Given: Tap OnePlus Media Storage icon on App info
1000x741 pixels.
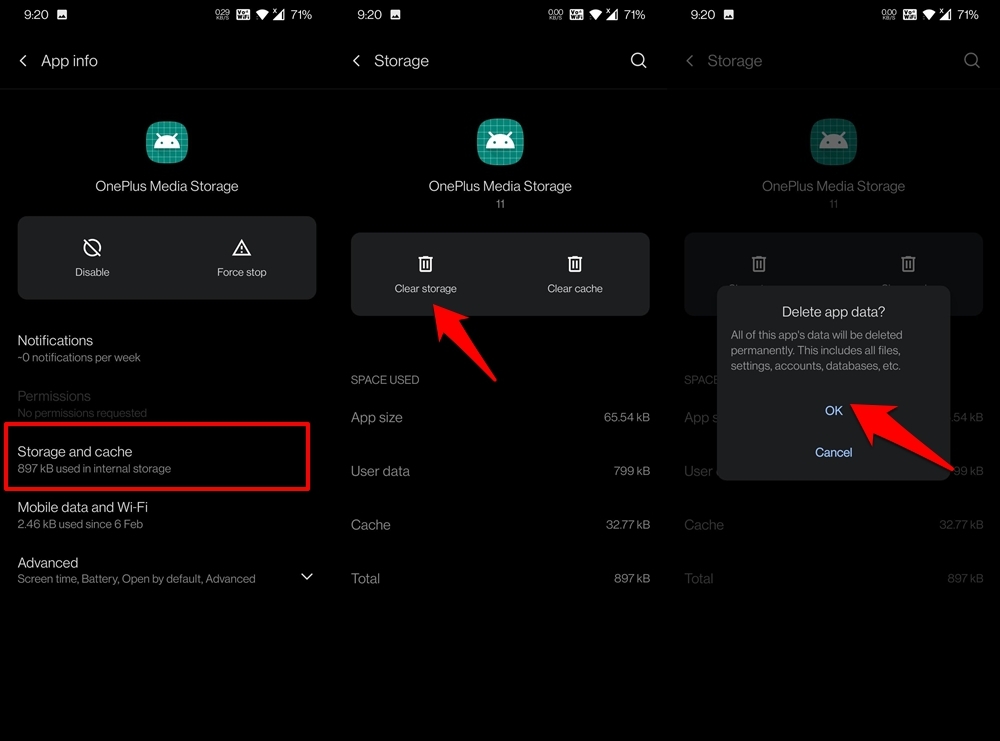Looking at the screenshot, I should click(x=166, y=142).
